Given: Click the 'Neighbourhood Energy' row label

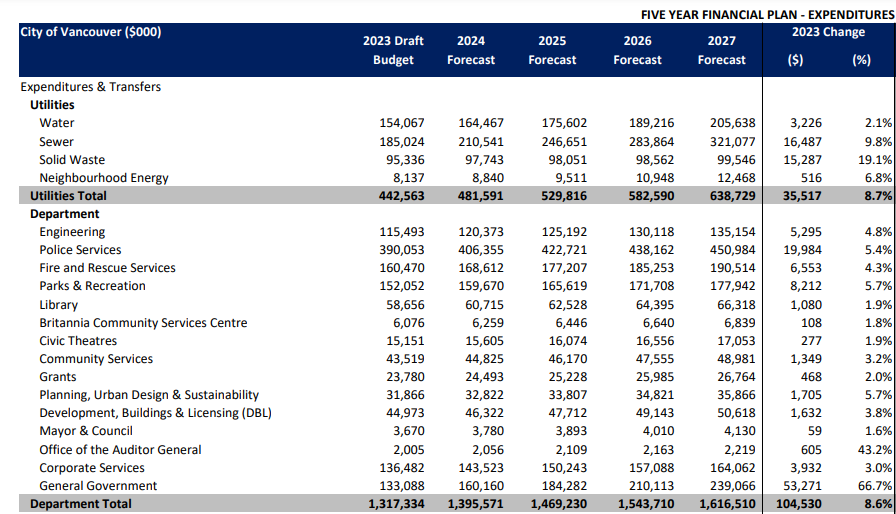Looking at the screenshot, I should pos(104,178).
